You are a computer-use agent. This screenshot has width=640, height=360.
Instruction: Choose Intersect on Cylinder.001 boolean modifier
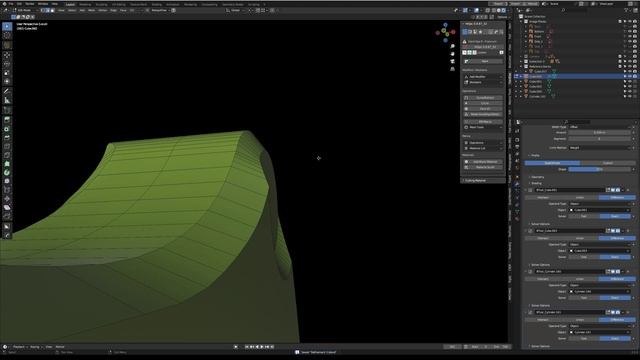click(543, 320)
